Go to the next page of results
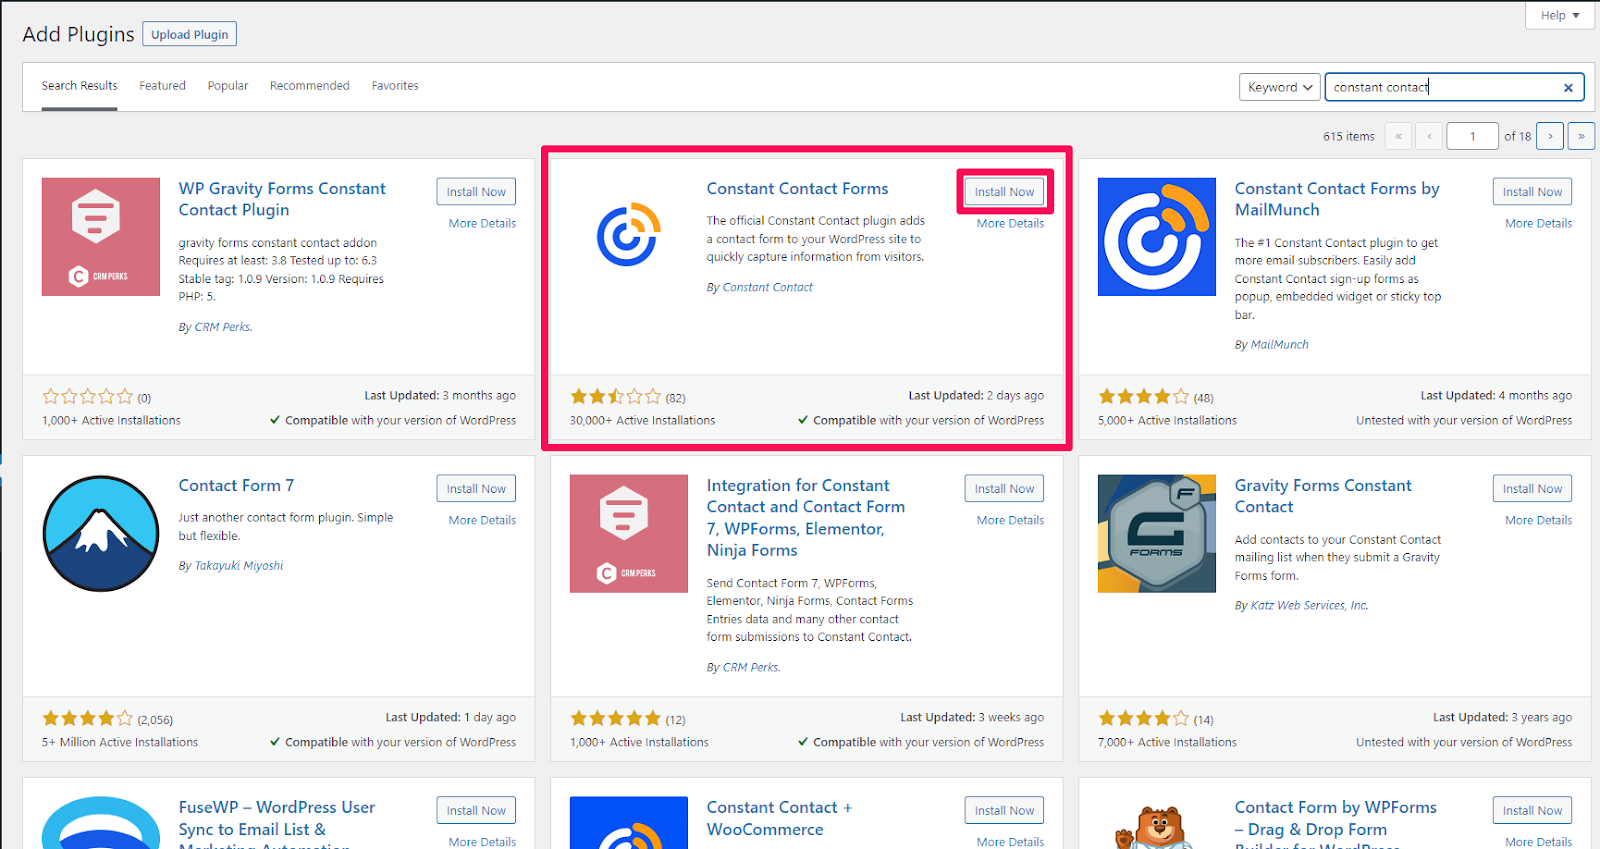The image size is (1600, 849). 1550,136
